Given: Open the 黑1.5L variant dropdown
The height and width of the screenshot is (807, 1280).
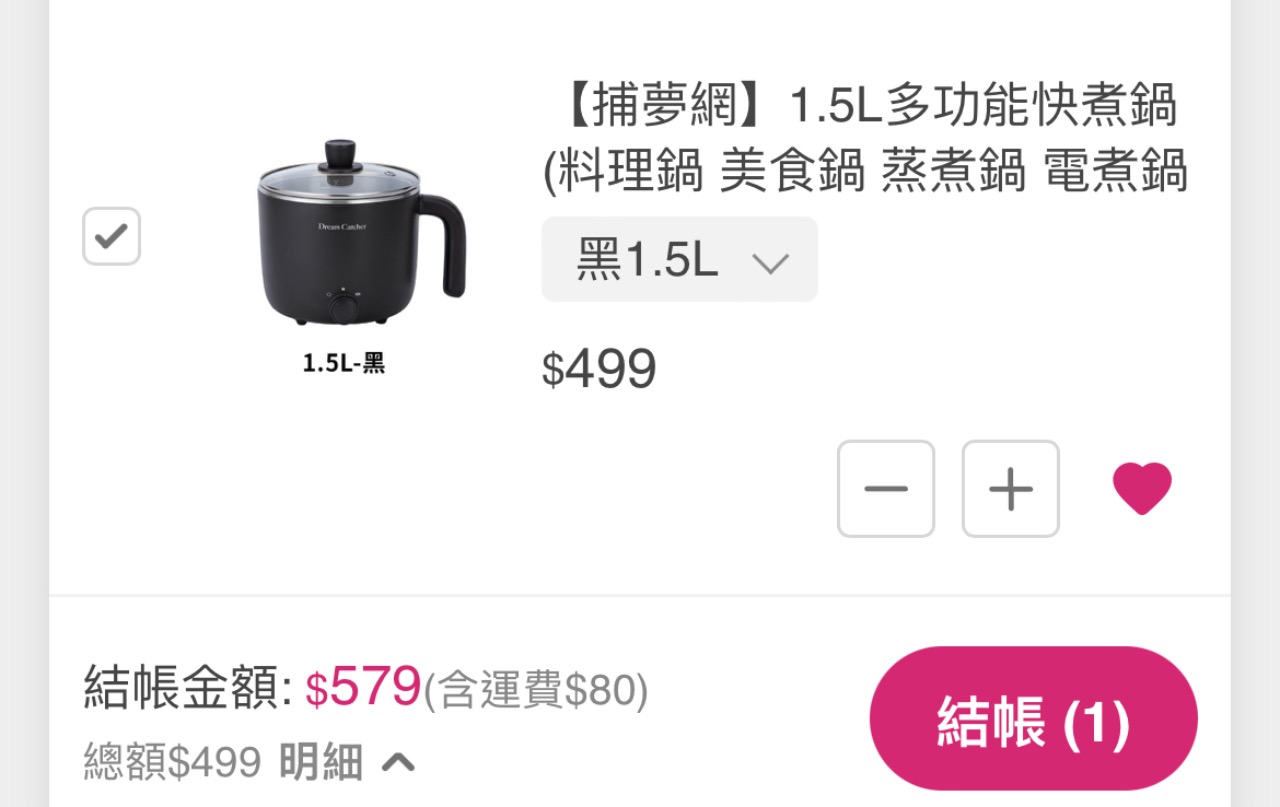Looking at the screenshot, I should (x=680, y=259).
